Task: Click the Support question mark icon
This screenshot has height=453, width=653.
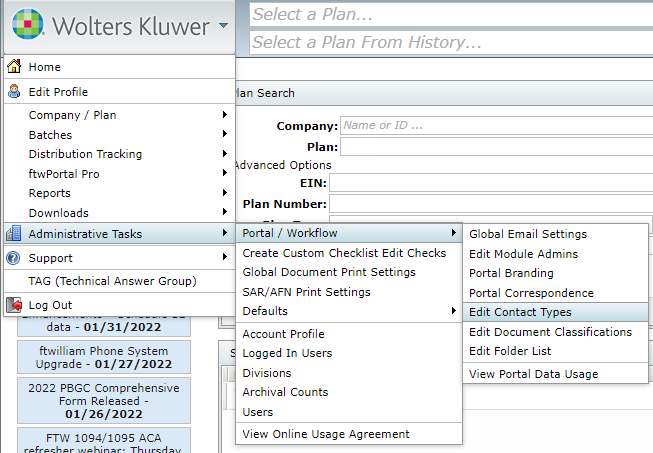Action: [13, 258]
